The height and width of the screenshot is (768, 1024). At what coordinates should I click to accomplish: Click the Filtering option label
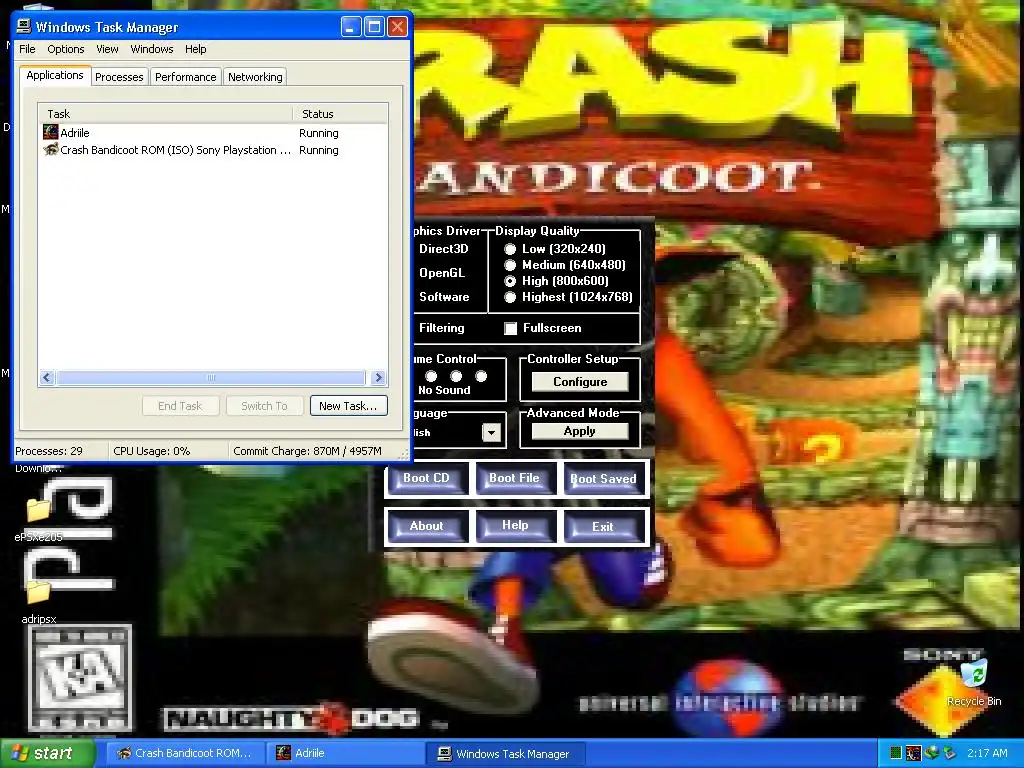click(441, 328)
